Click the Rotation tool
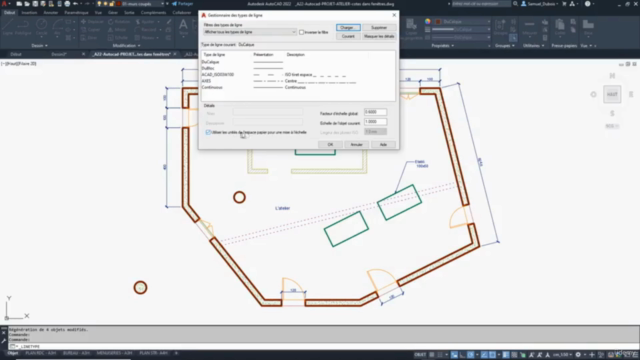Image resolution: width=640 pixels, height=360 pixels. pyautogui.click(x=119, y=22)
